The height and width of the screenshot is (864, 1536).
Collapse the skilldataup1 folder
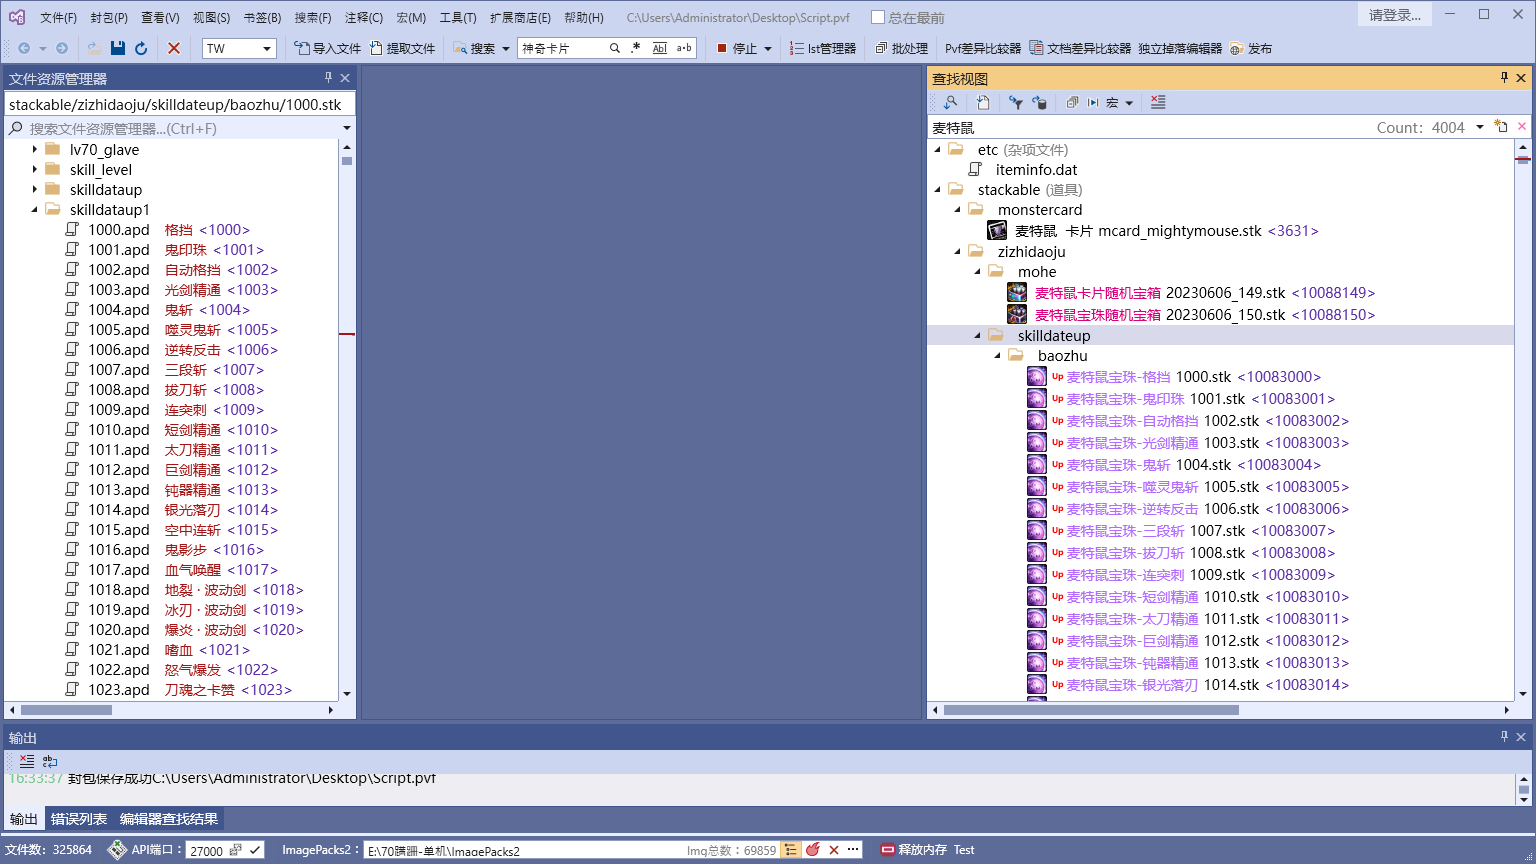35,209
